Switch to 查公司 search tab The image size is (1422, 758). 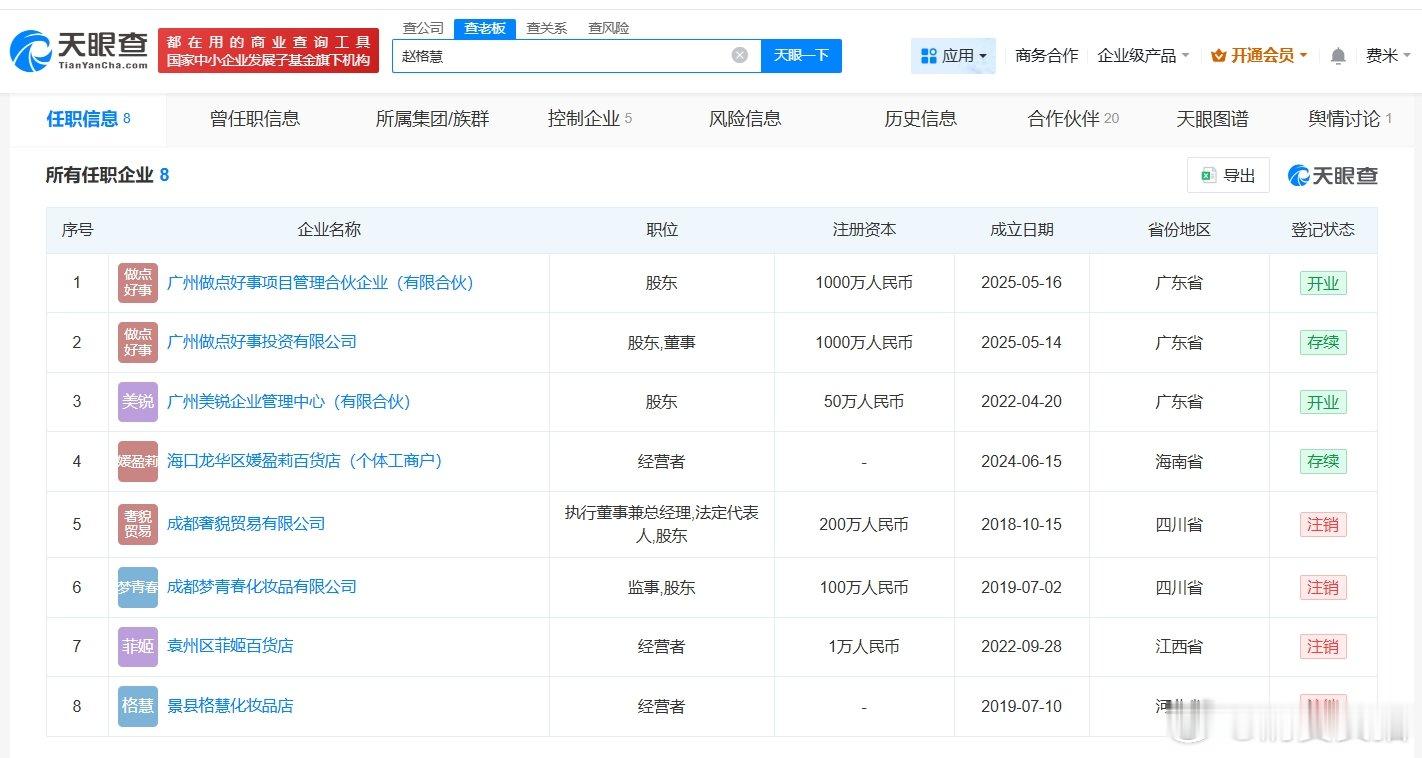(423, 28)
